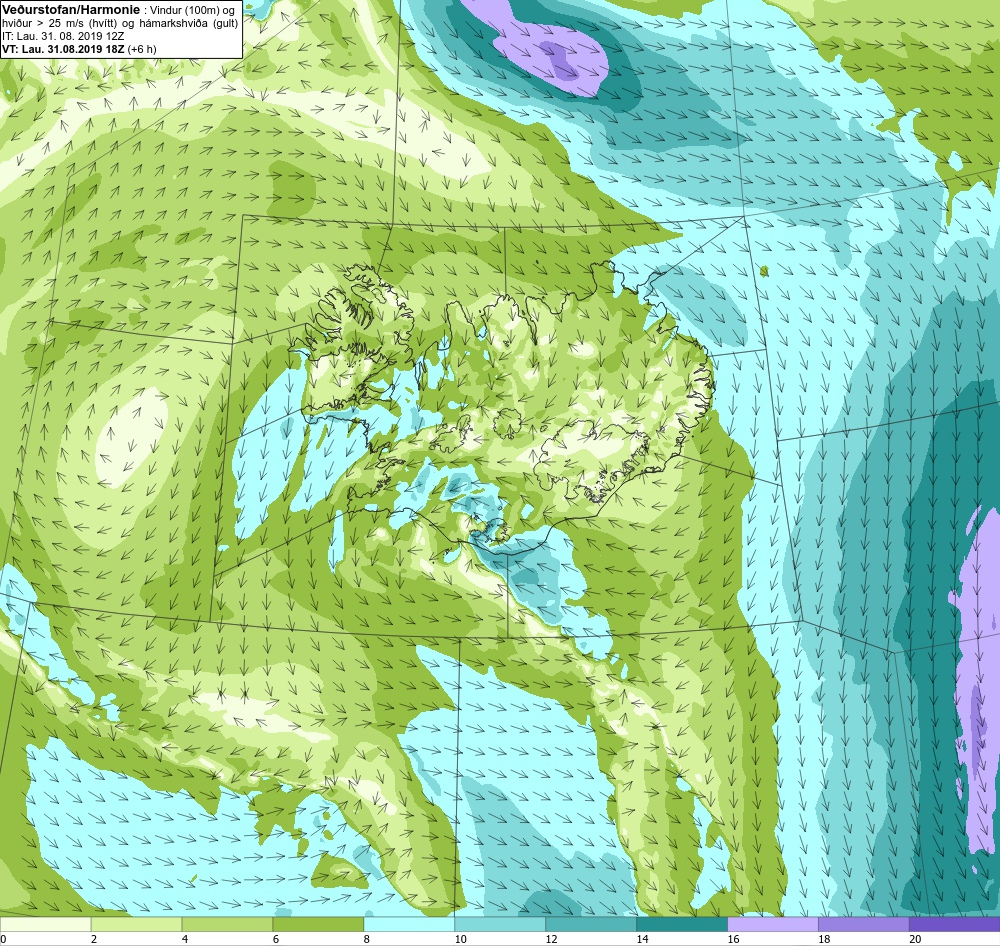Click the legend label '20'

tap(915, 939)
